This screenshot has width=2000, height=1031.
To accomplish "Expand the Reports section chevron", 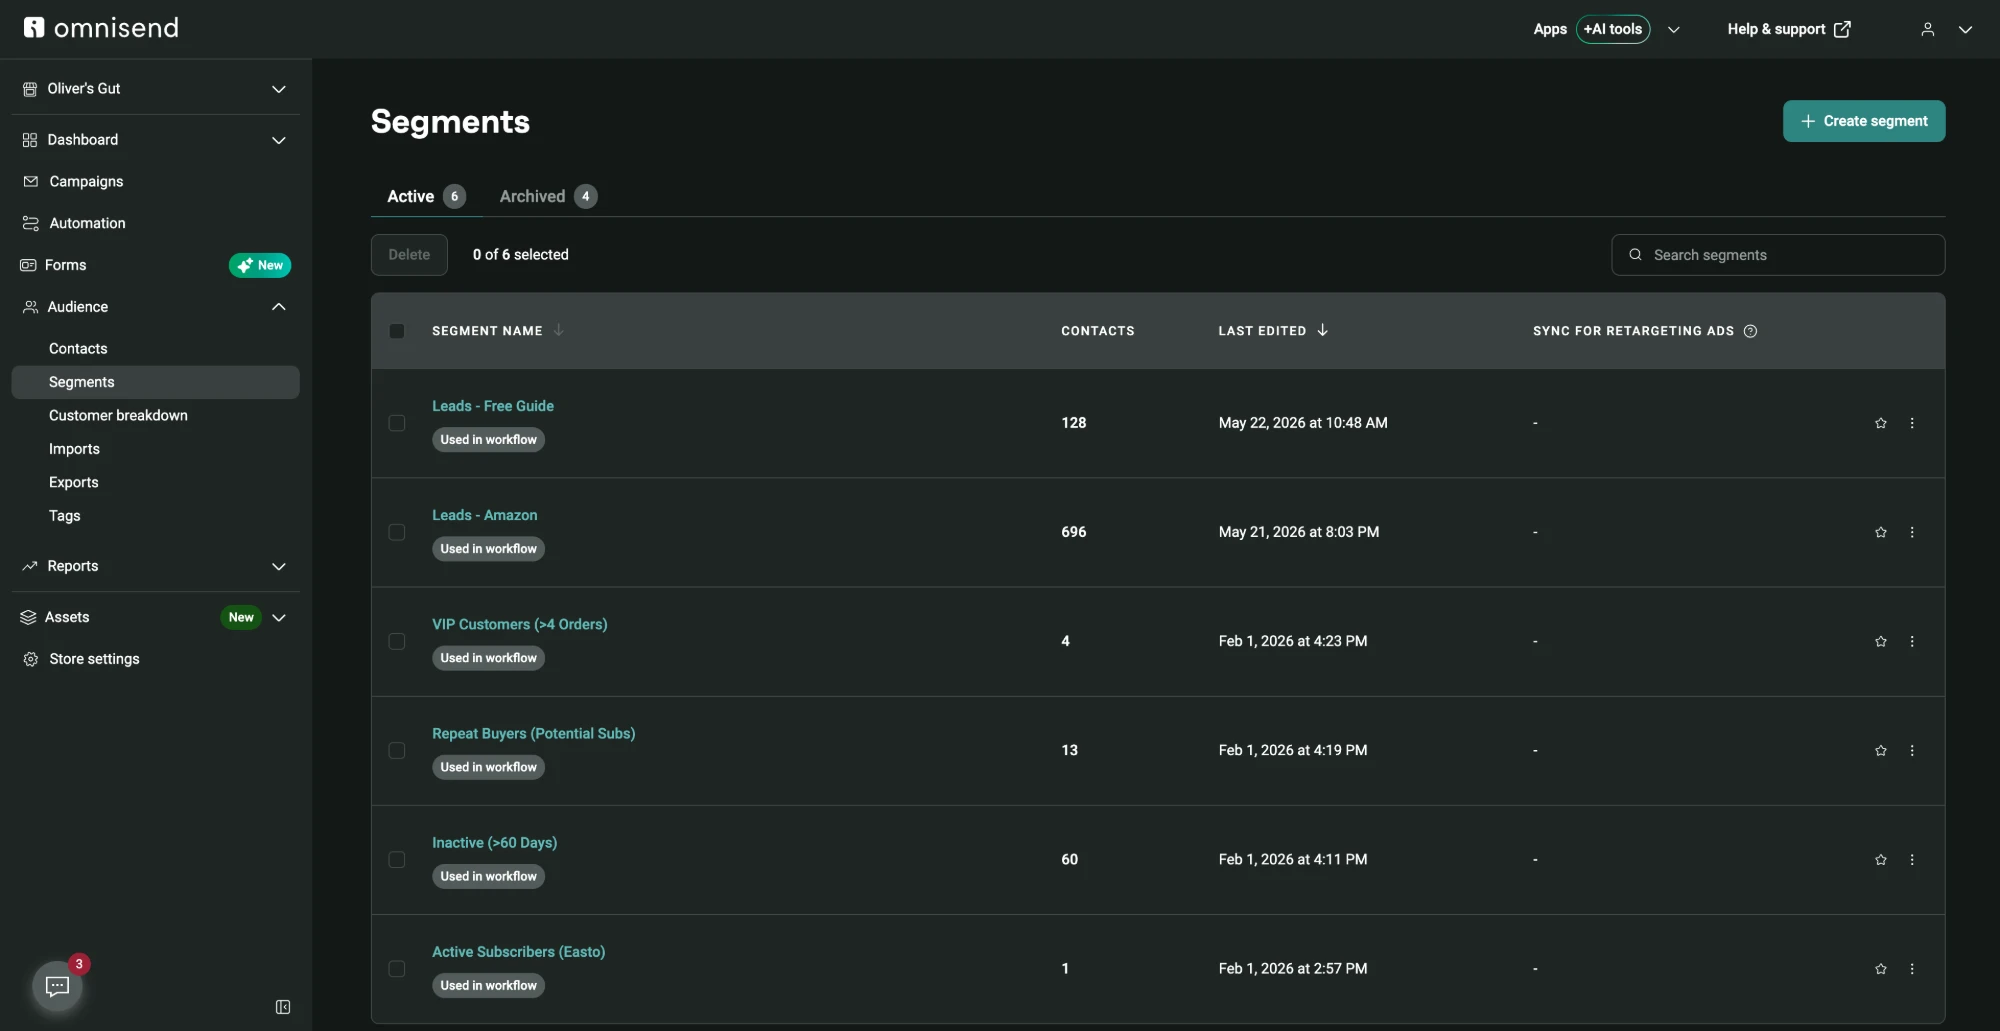I will point(279,566).
